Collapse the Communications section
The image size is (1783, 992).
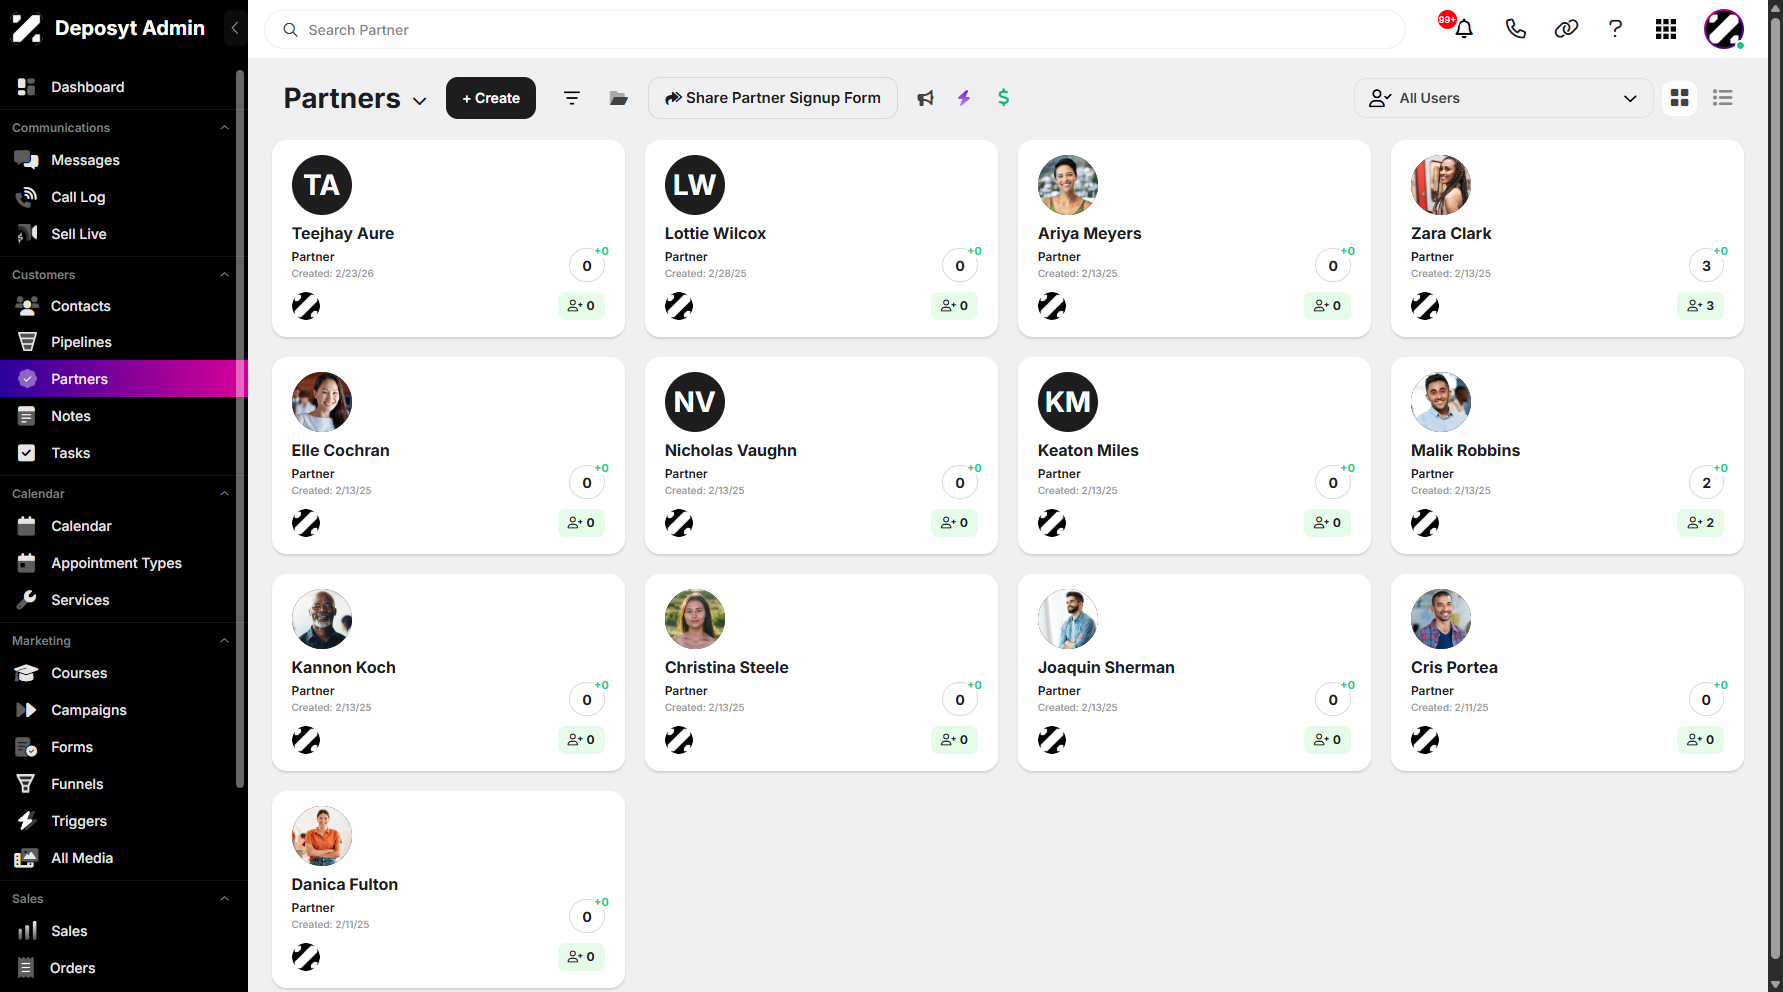(x=224, y=128)
